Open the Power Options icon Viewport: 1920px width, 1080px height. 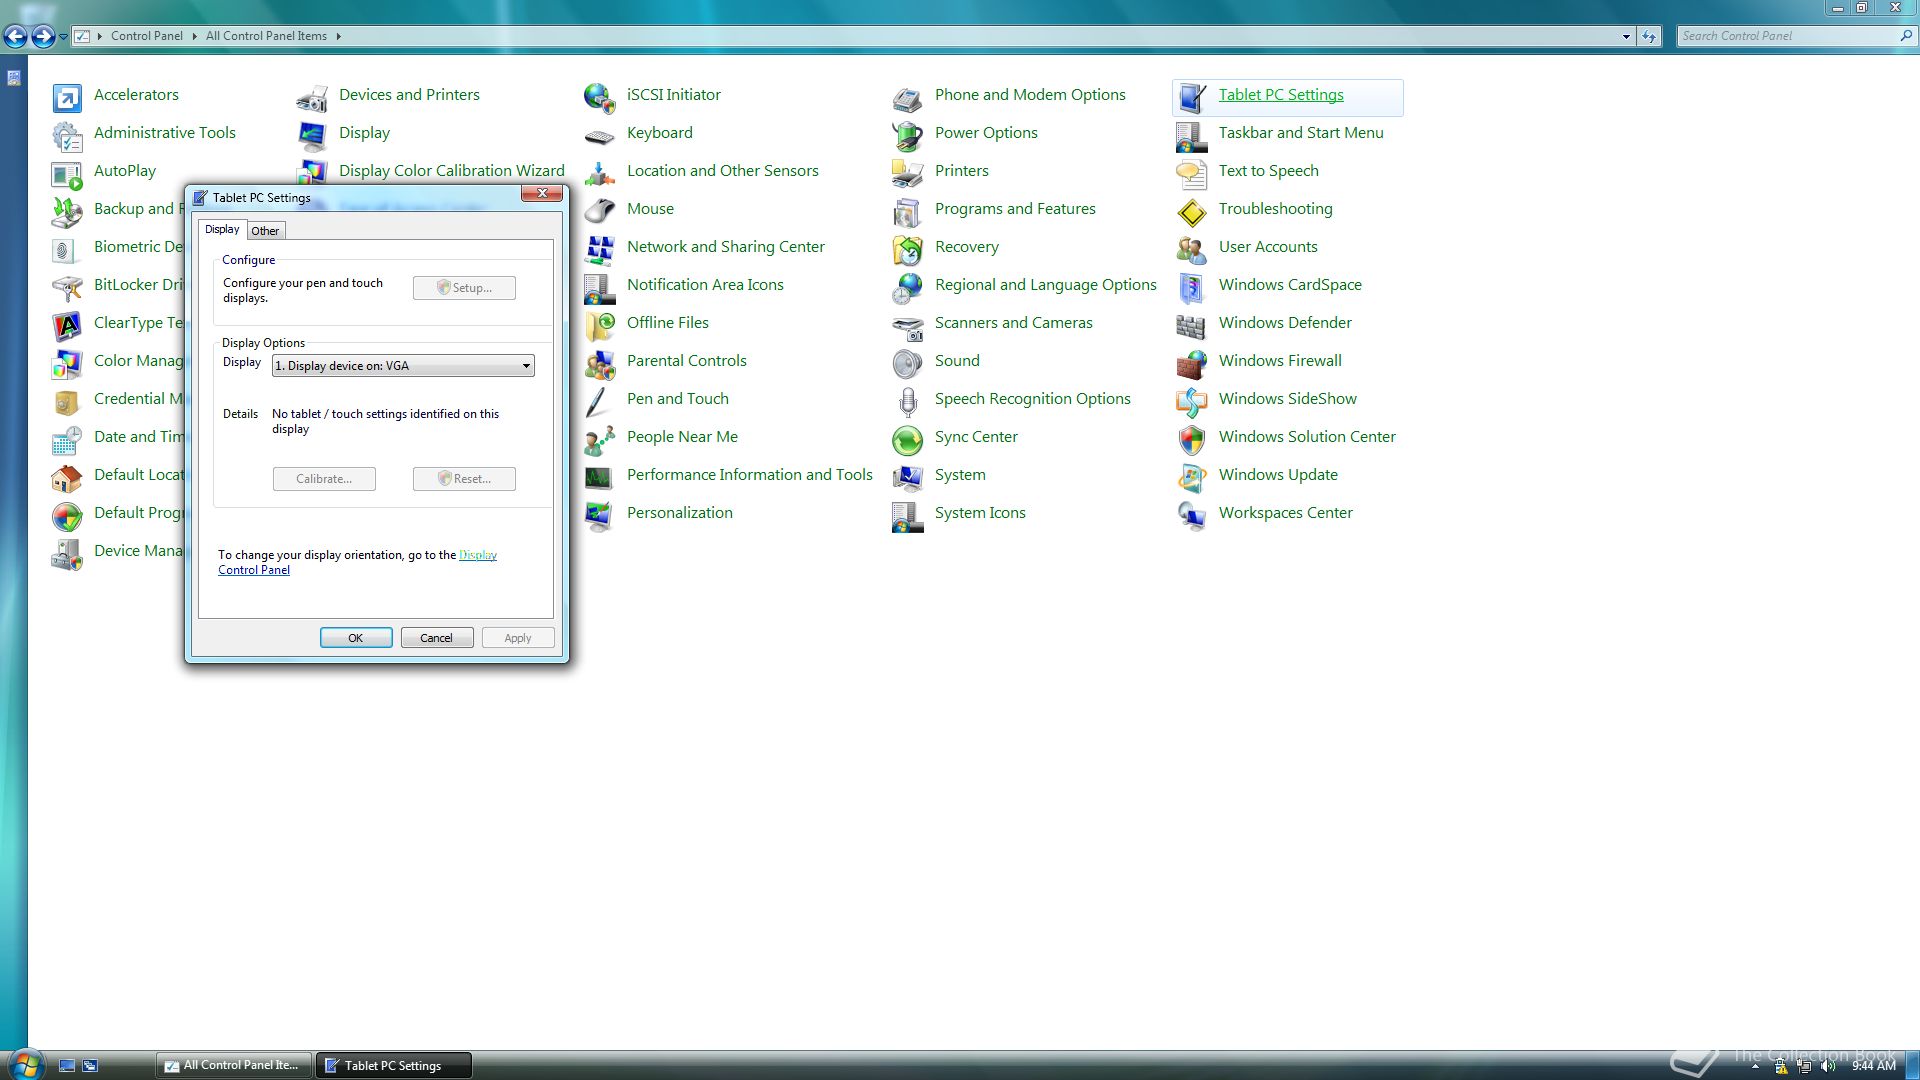pyautogui.click(x=908, y=135)
